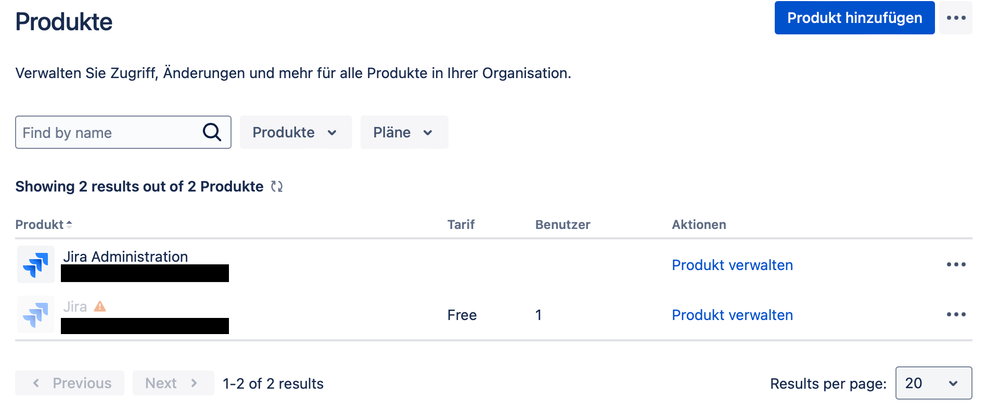The height and width of the screenshot is (408, 999).
Task: Click the greyed-out Jira product icon
Action: (36, 314)
